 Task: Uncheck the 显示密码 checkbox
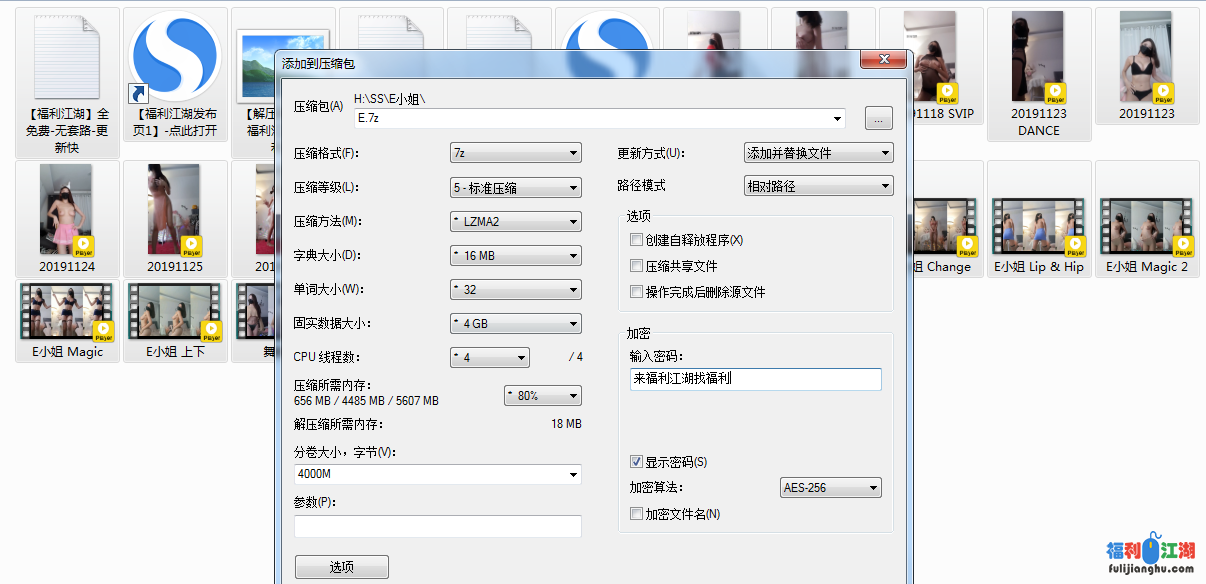636,462
